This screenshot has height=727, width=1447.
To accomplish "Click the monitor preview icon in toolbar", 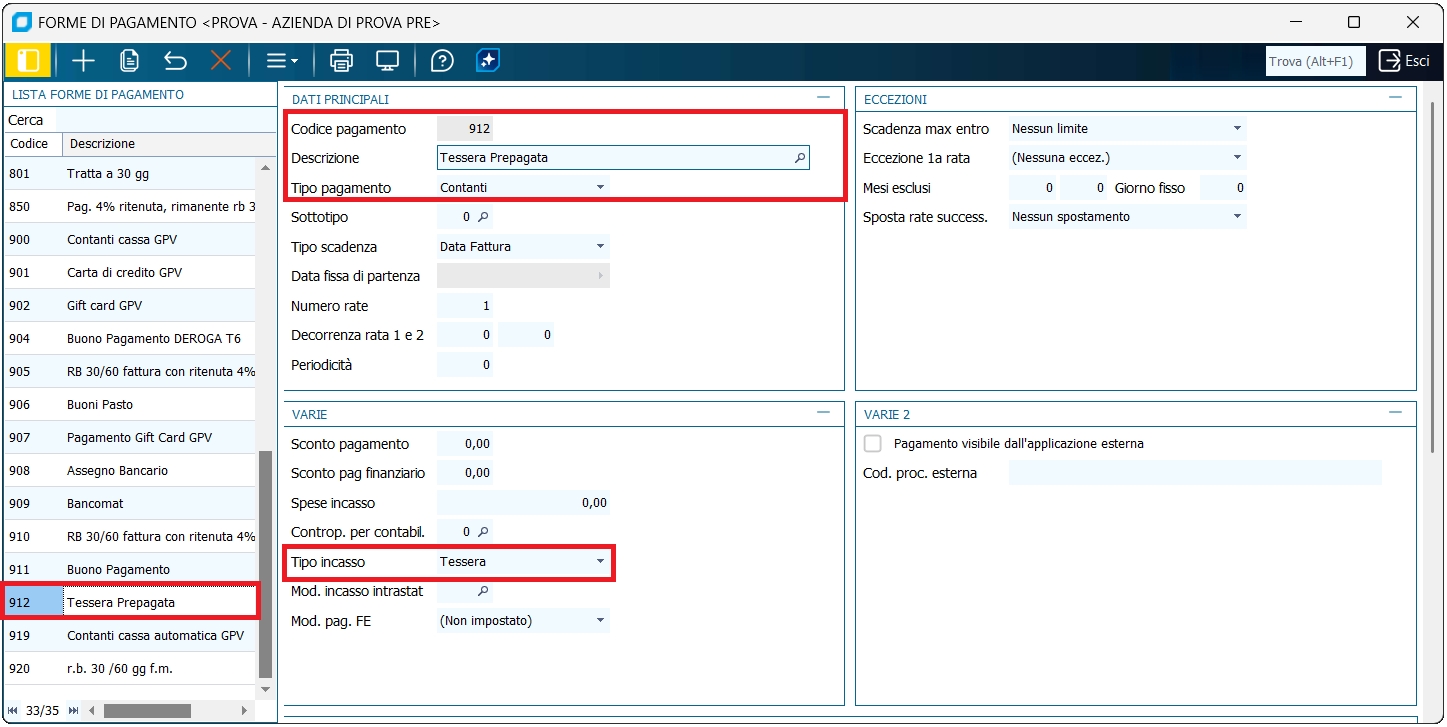I will click(x=387, y=61).
